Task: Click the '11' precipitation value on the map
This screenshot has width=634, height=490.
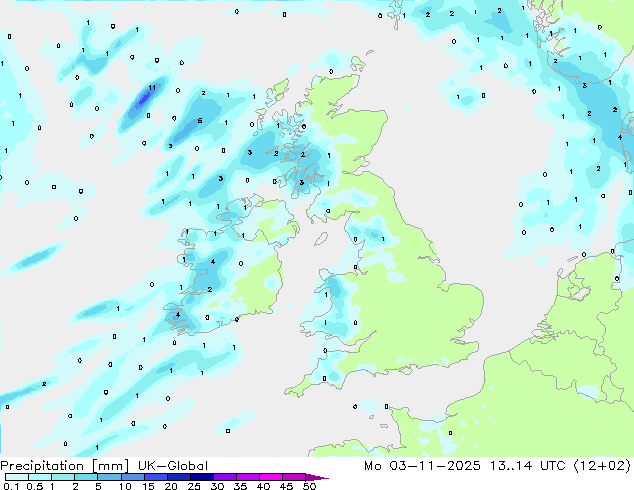Action: coord(152,87)
